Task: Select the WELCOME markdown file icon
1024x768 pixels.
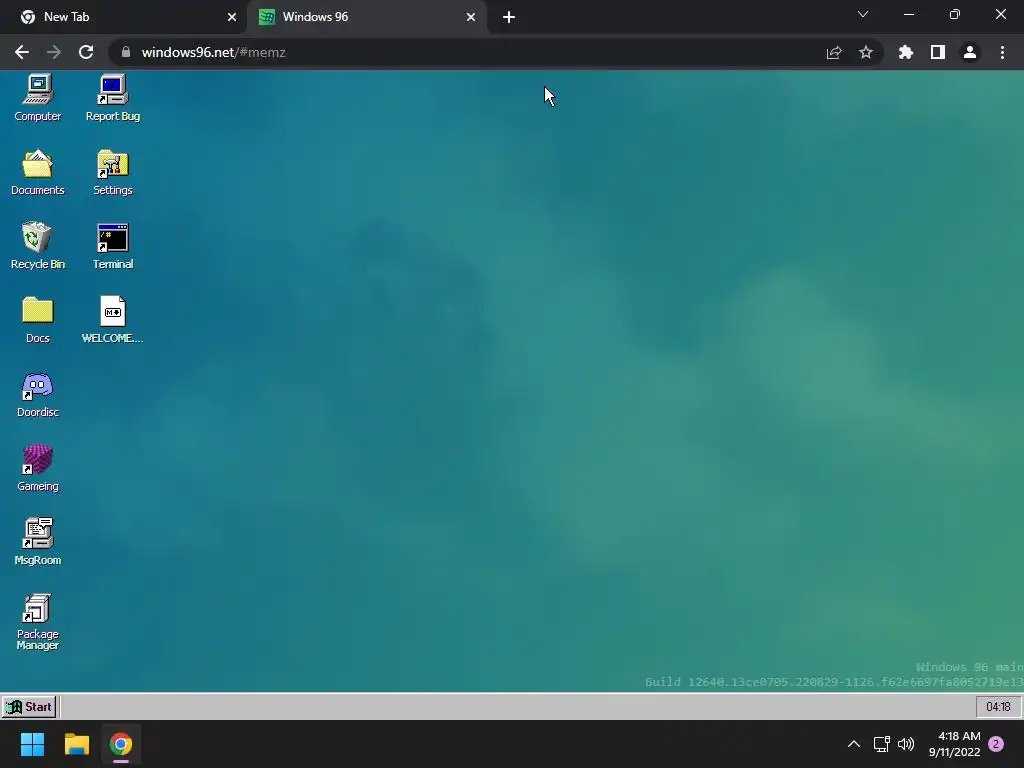Action: tap(112, 320)
